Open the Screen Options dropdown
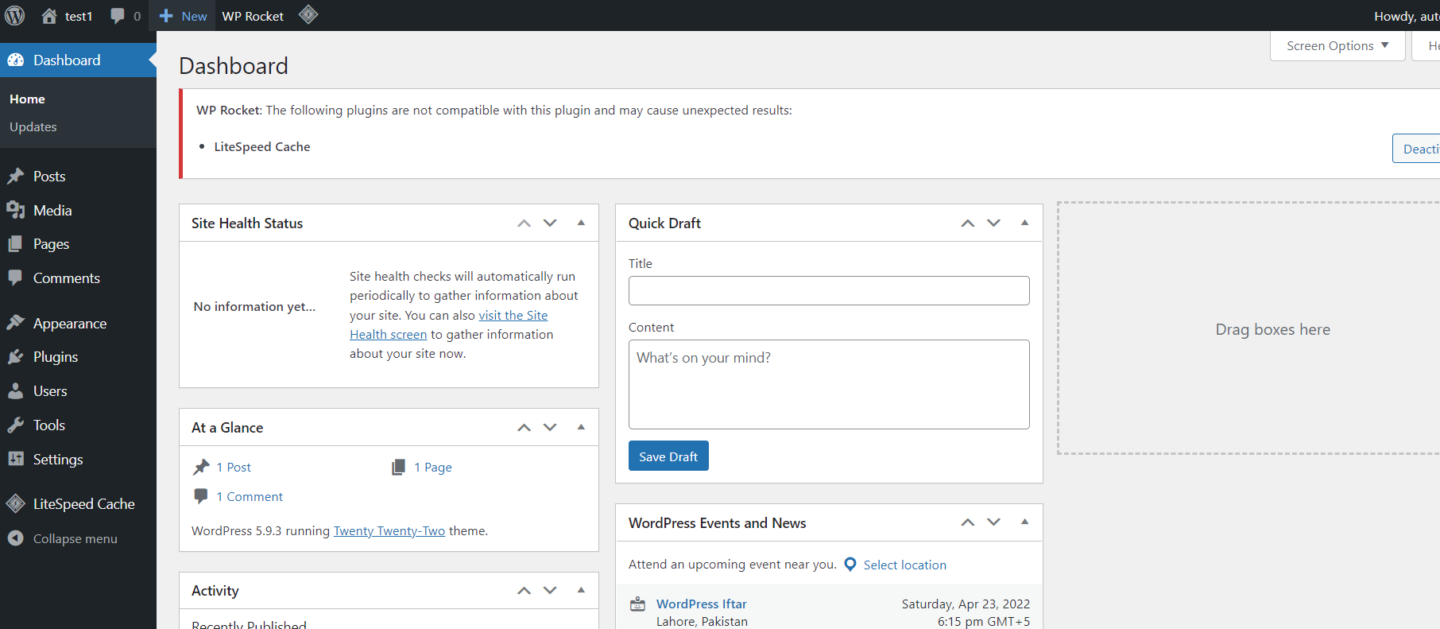This screenshot has width=1440, height=629. (x=1337, y=45)
